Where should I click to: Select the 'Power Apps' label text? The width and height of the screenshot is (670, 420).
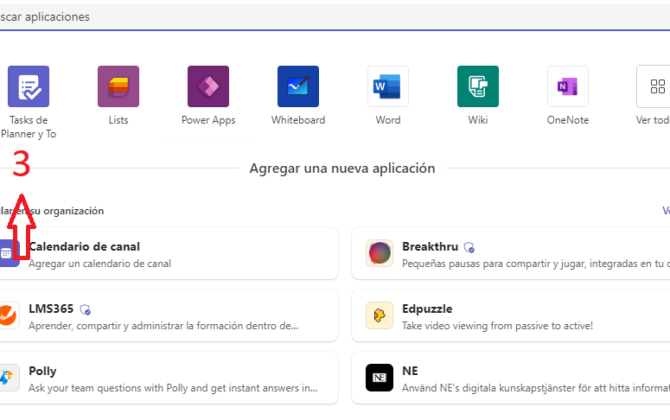click(208, 120)
